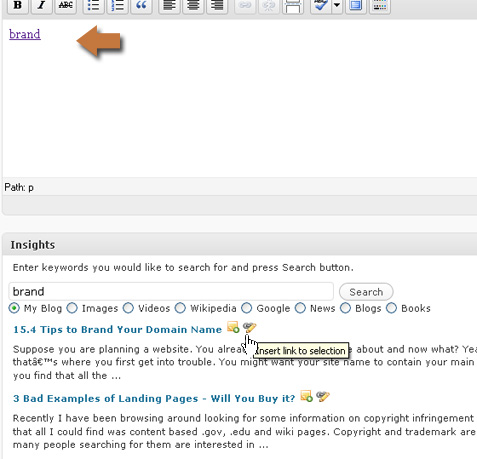The height and width of the screenshot is (459, 477).
Task: Toggle bold formatting in editor toolbar
Action: [17, 6]
